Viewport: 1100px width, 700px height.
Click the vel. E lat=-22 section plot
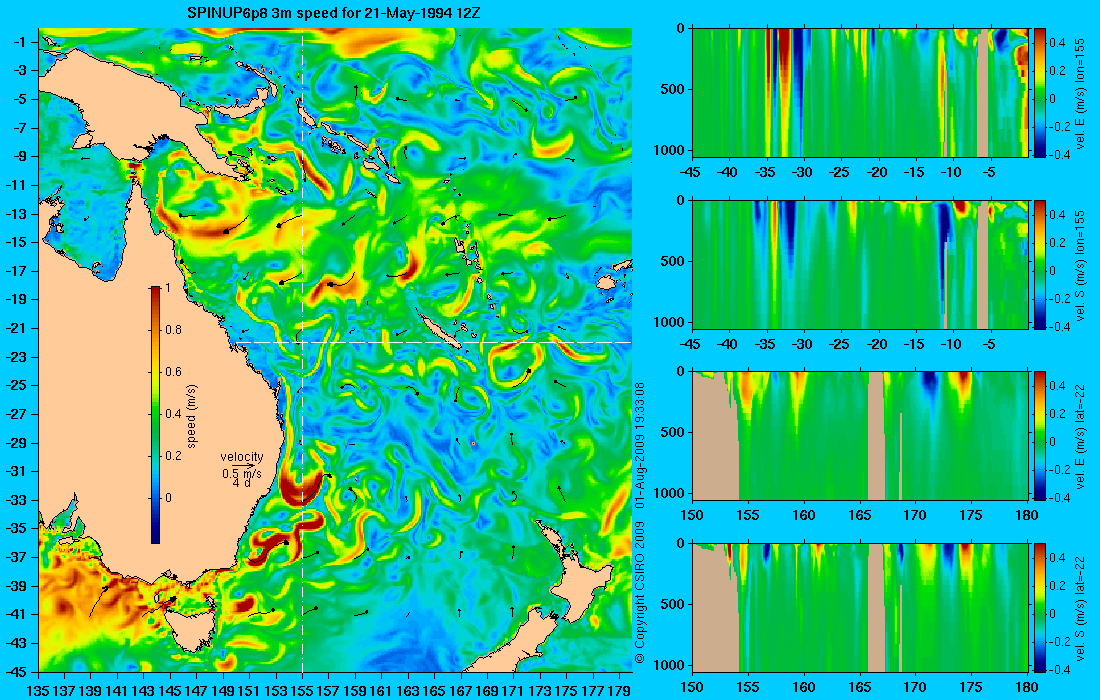point(860,436)
